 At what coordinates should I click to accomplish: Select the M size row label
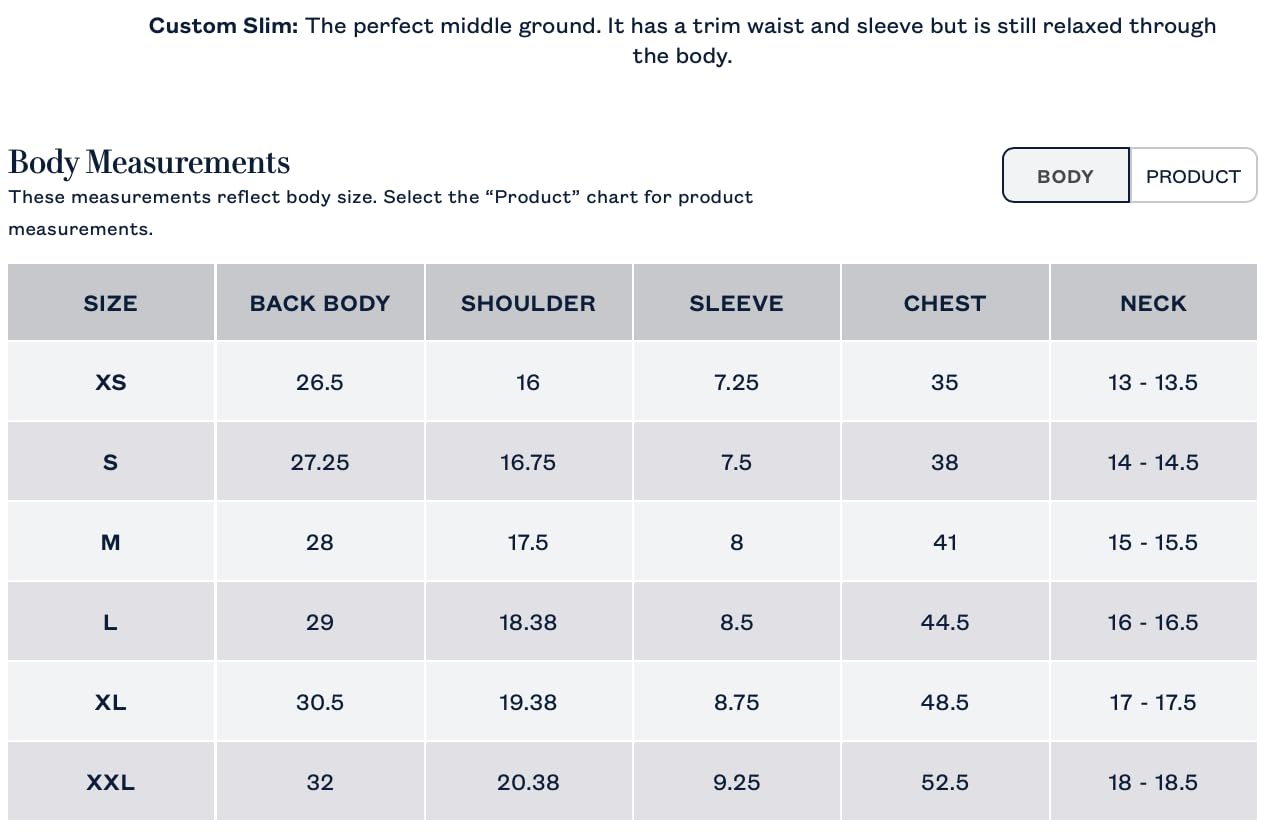(110, 542)
